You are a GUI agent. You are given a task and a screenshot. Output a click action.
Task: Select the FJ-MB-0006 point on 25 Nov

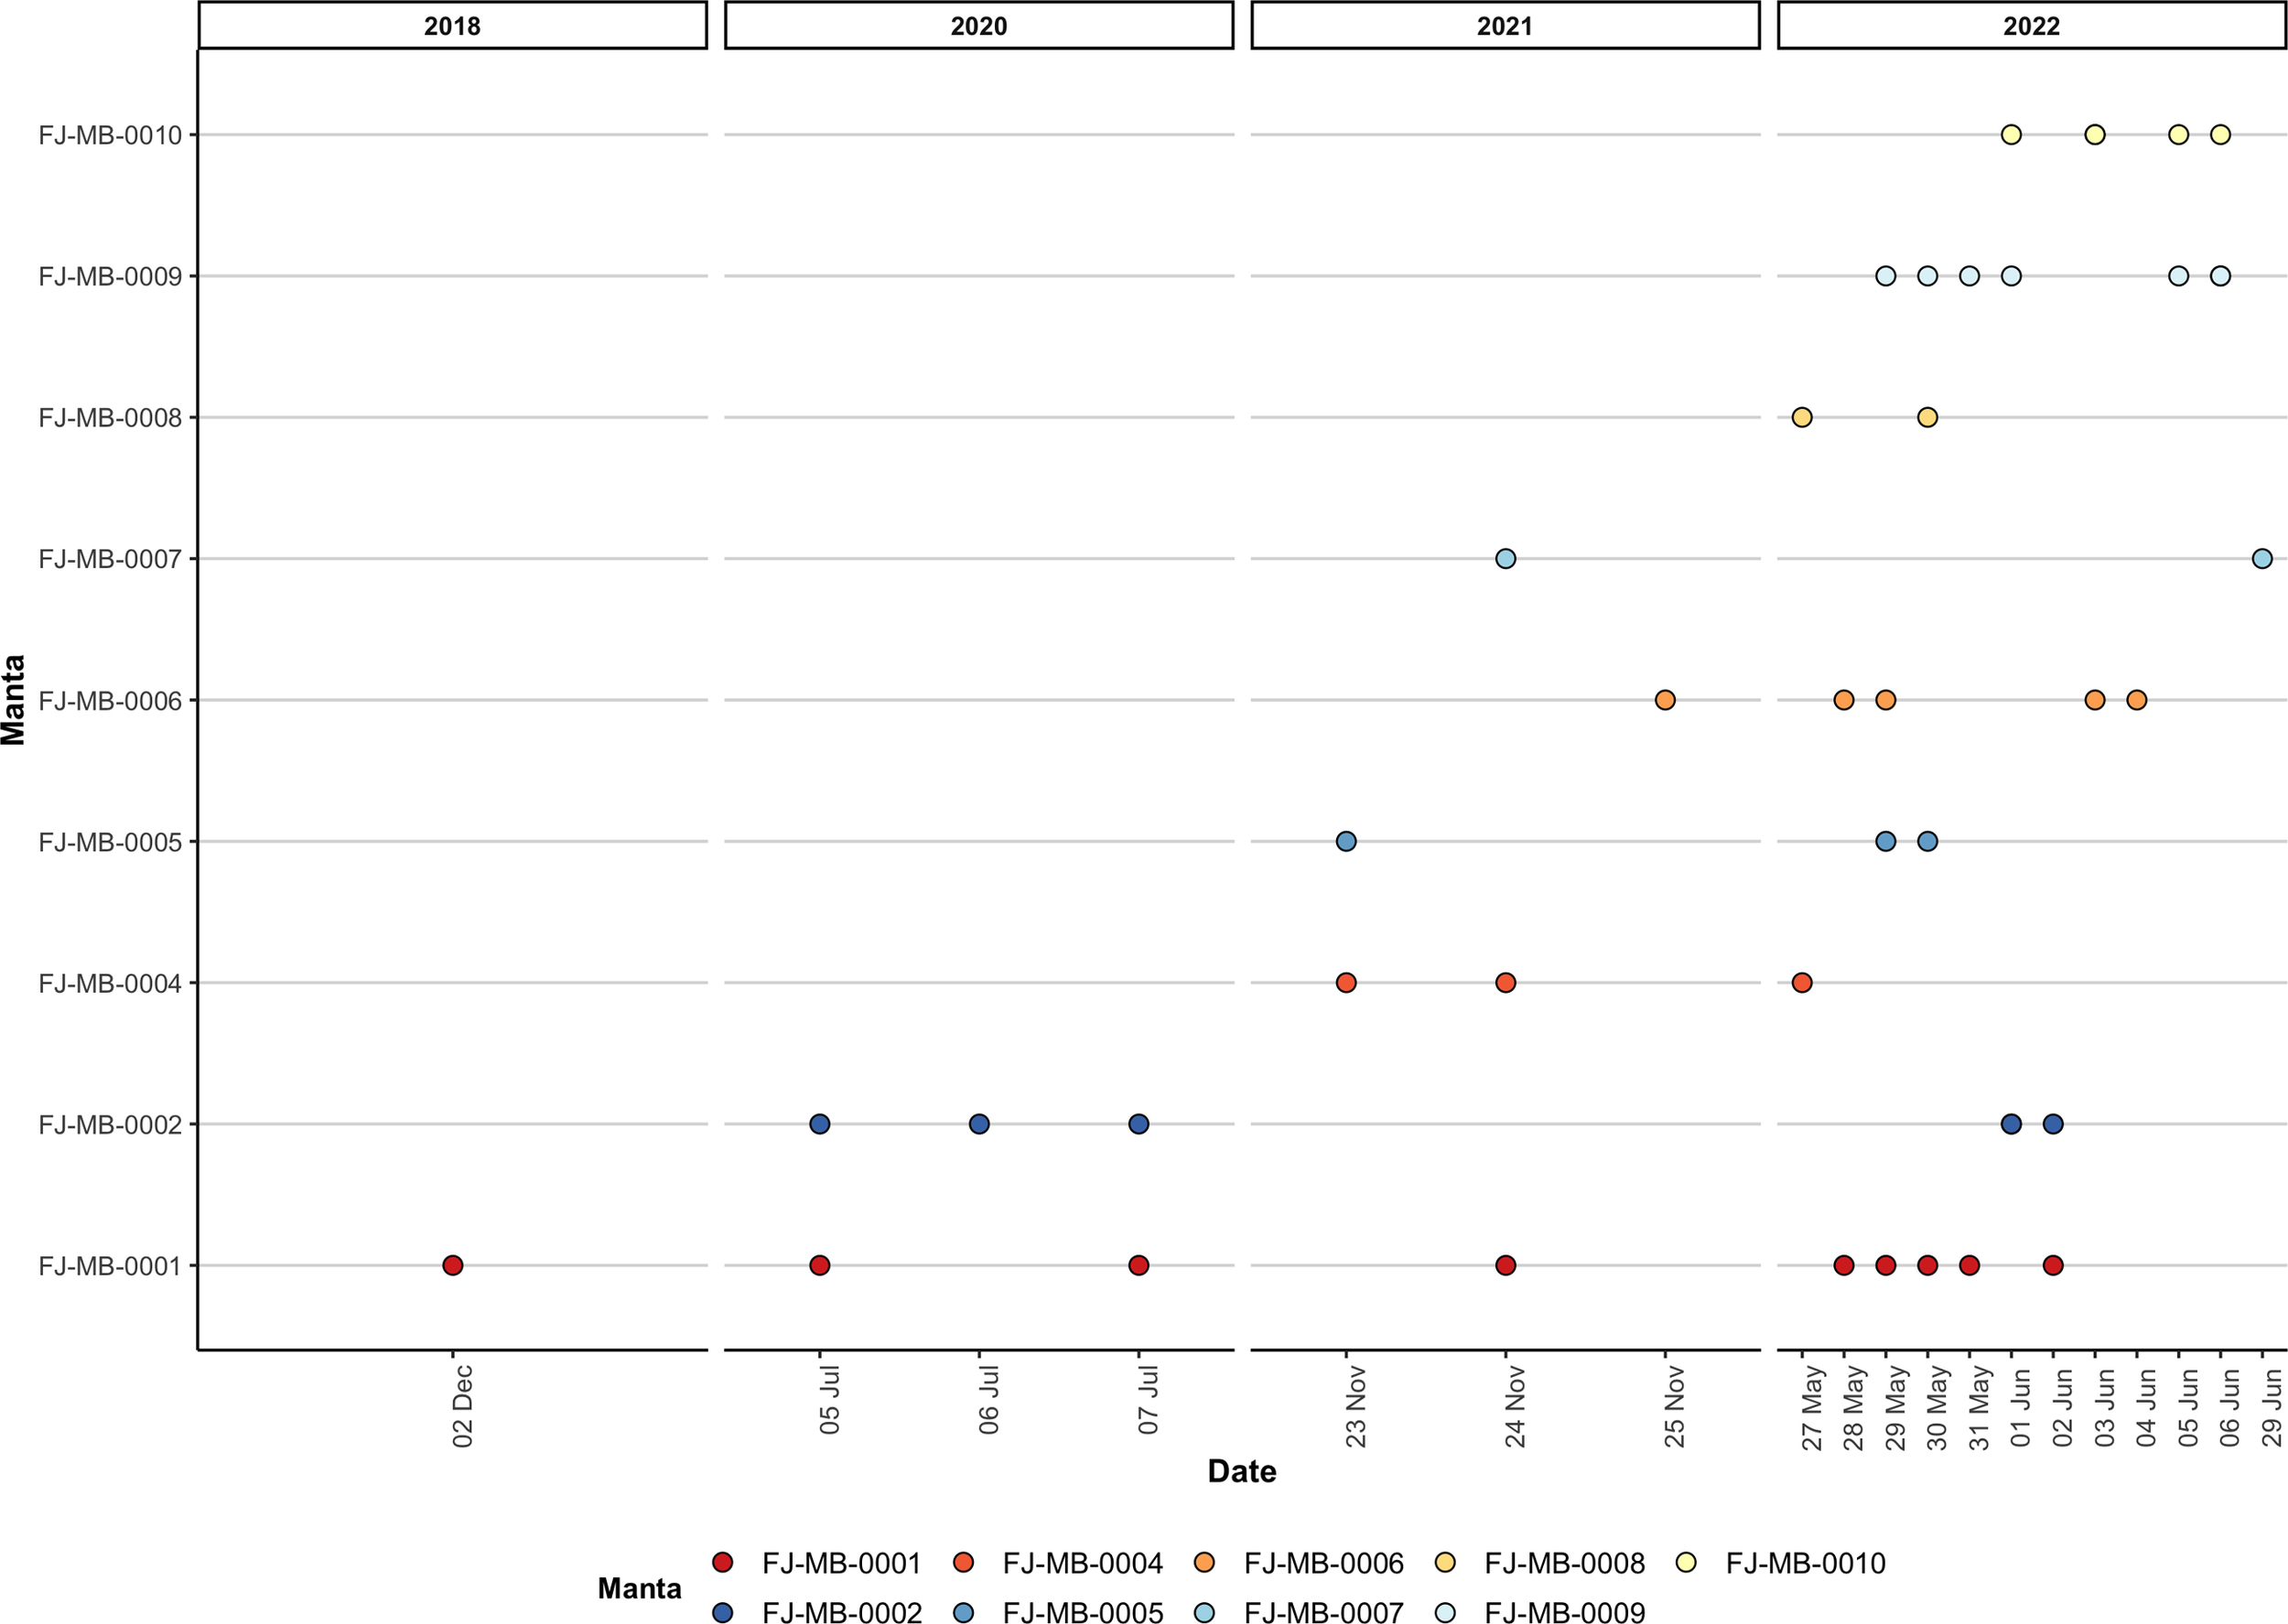pos(1664,700)
